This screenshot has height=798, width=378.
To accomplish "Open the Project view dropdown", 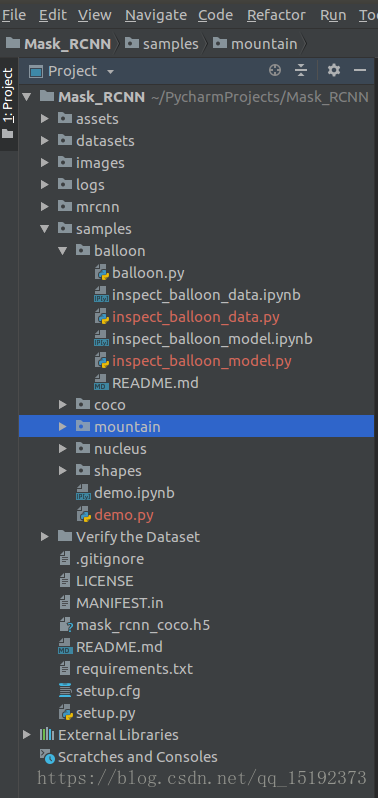I will pyautogui.click(x=110, y=71).
